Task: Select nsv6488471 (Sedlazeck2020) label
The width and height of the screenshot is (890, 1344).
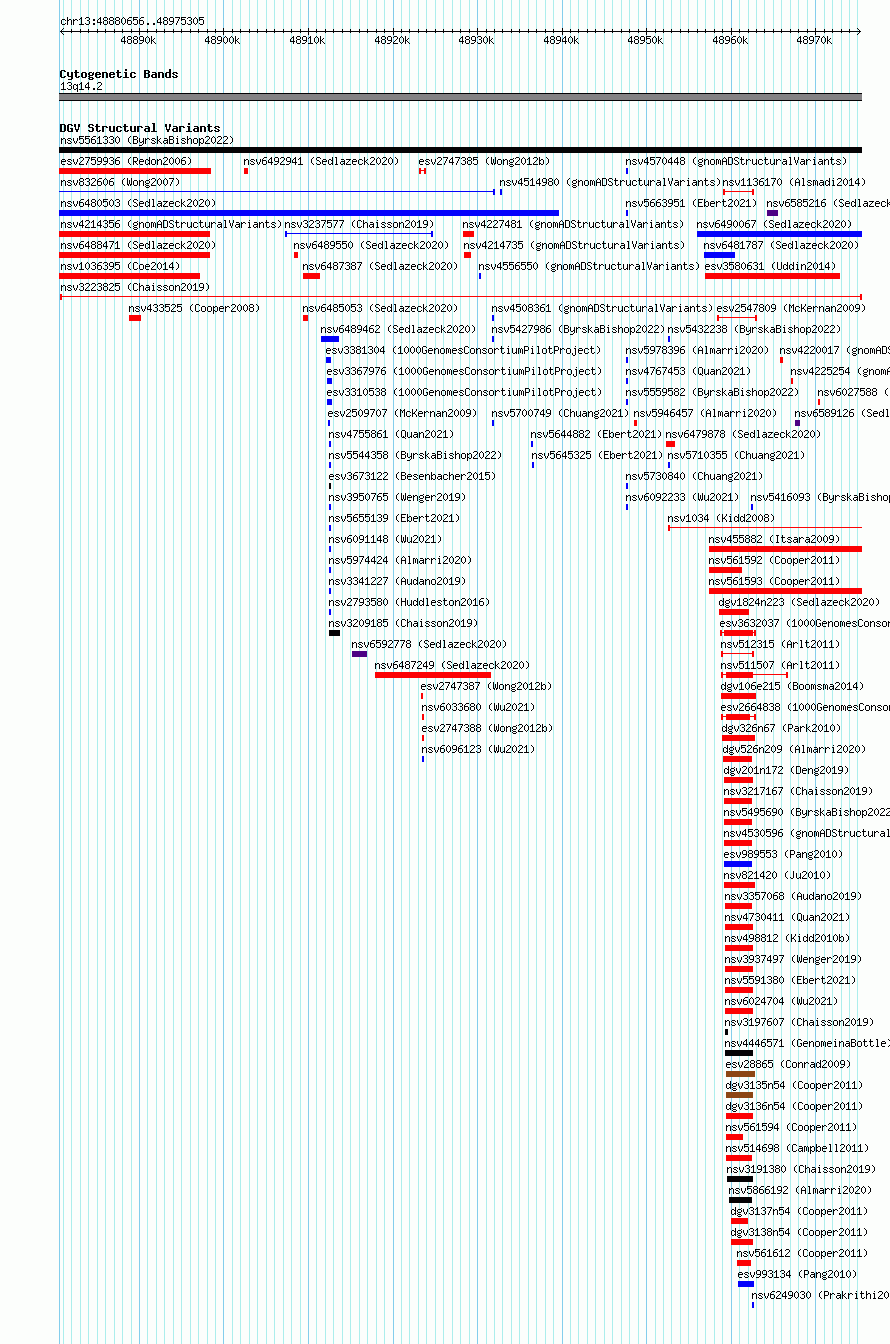Action: (138, 245)
